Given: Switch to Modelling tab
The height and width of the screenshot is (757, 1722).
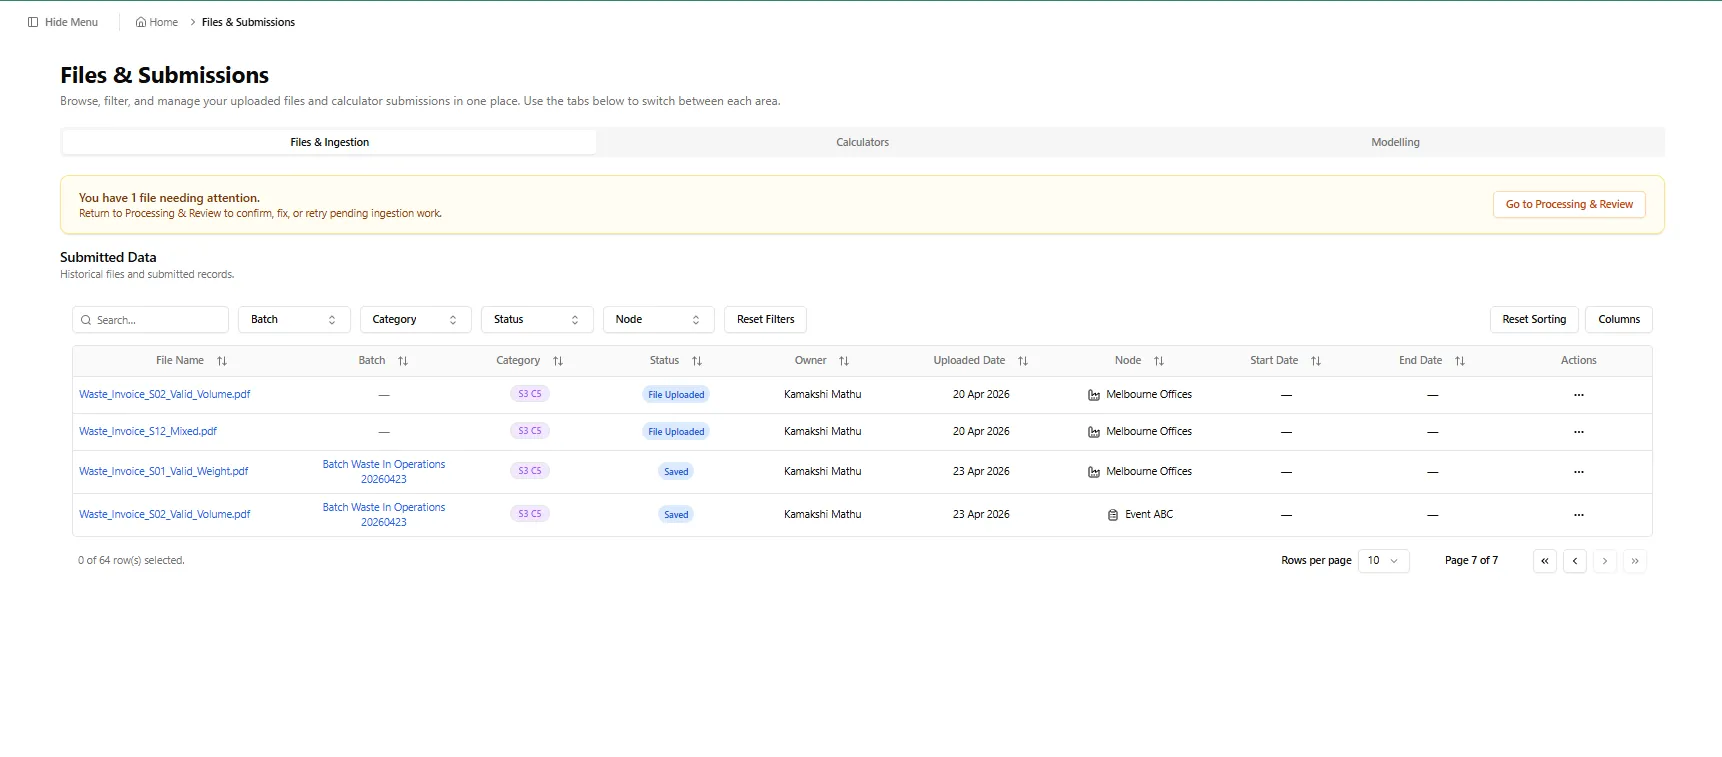Looking at the screenshot, I should pos(1395,142).
